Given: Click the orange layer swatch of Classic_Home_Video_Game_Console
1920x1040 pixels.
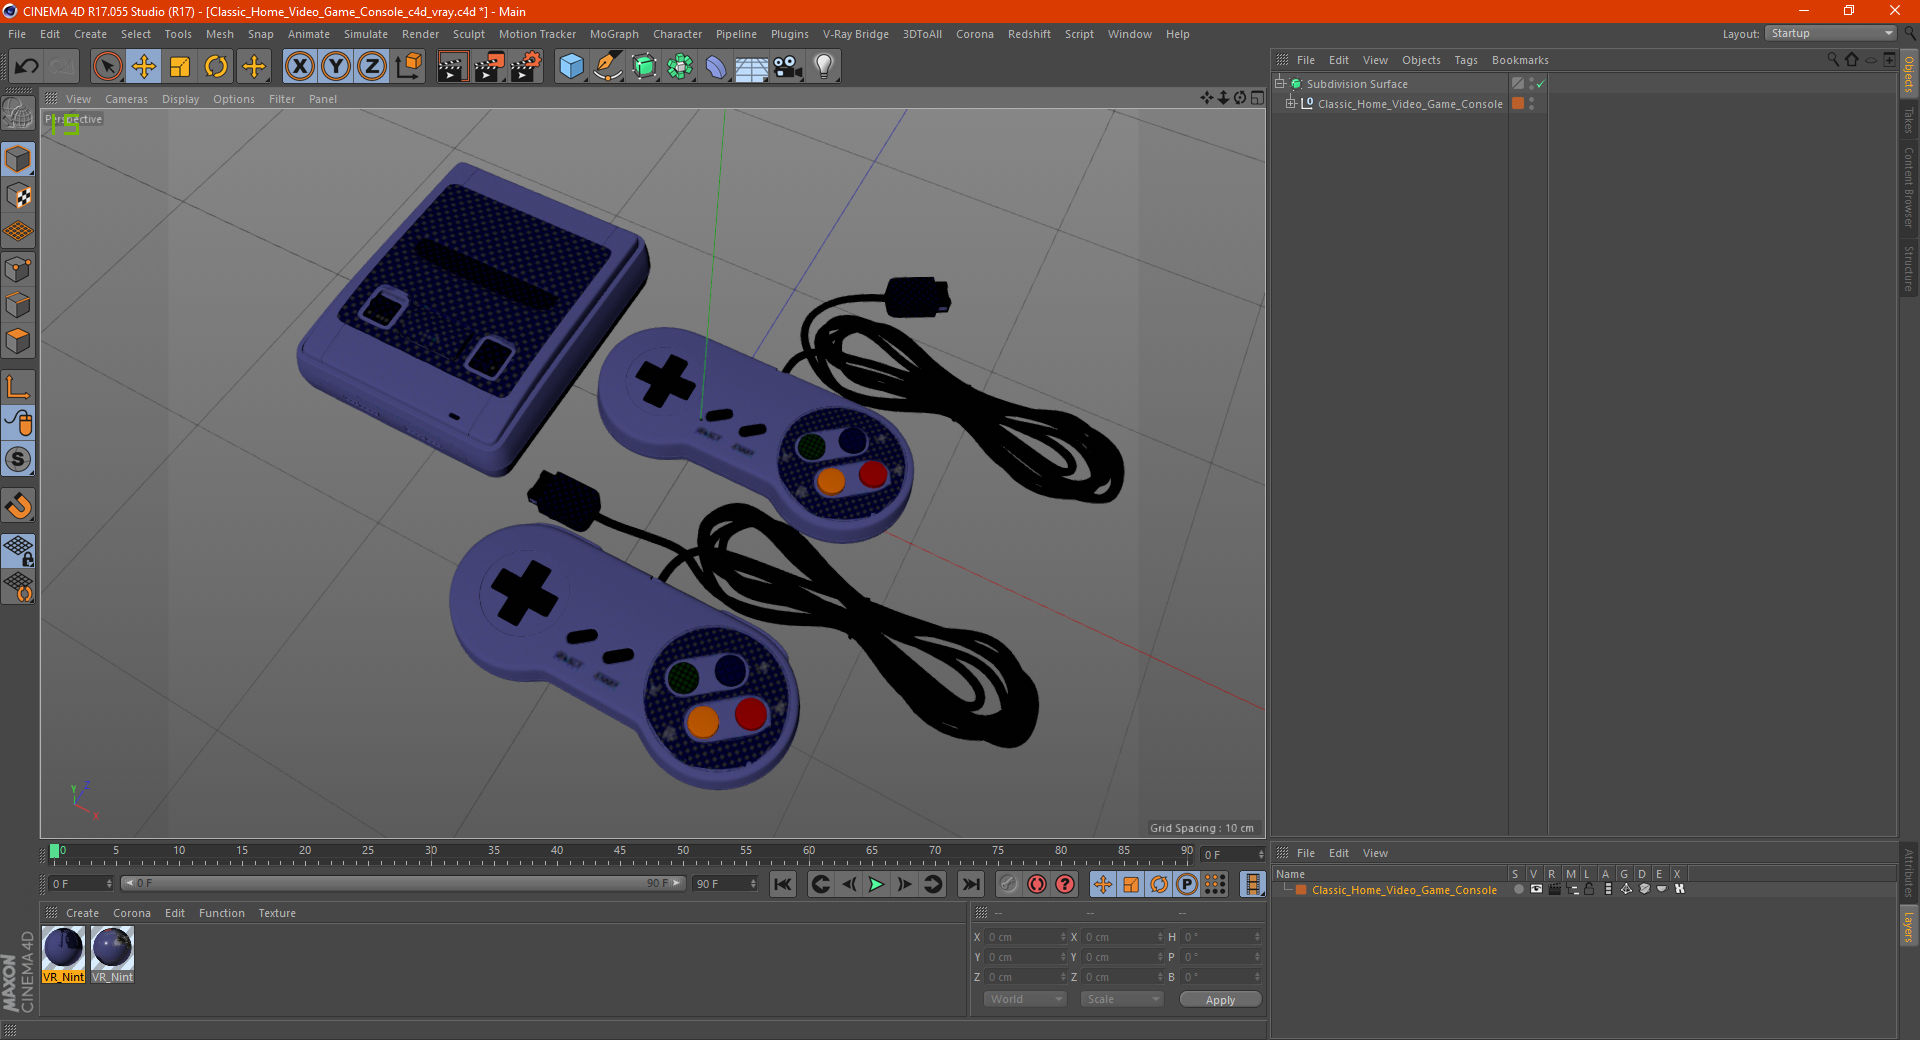Looking at the screenshot, I should click(x=1518, y=103).
